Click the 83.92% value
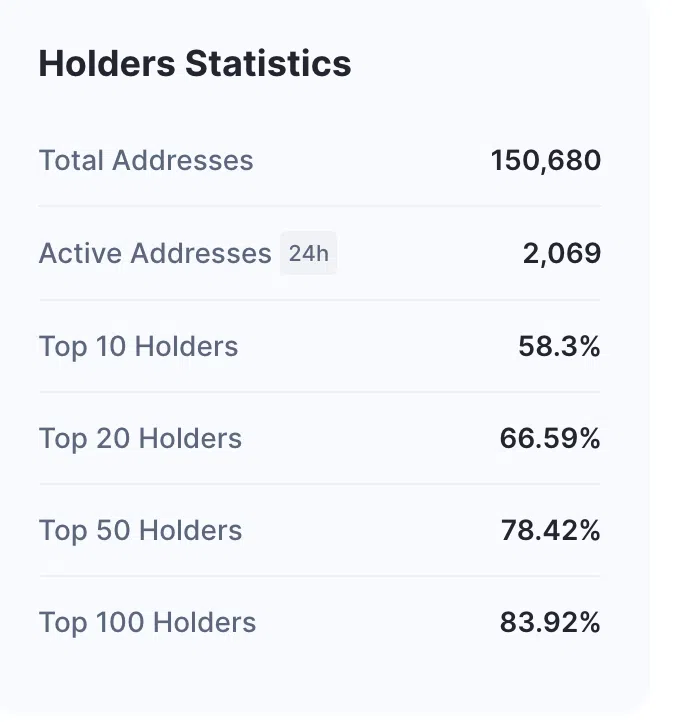The height and width of the screenshot is (722, 678). (550, 622)
